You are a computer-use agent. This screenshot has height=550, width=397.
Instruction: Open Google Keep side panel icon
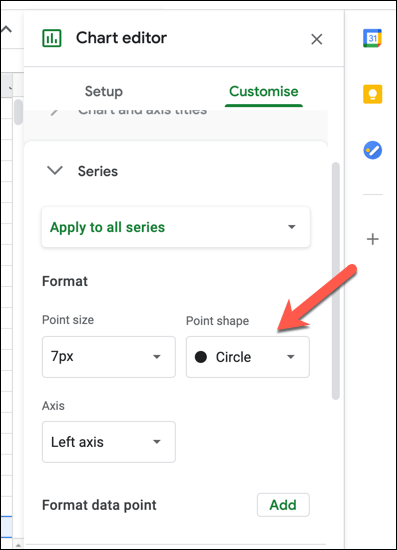tap(372, 94)
